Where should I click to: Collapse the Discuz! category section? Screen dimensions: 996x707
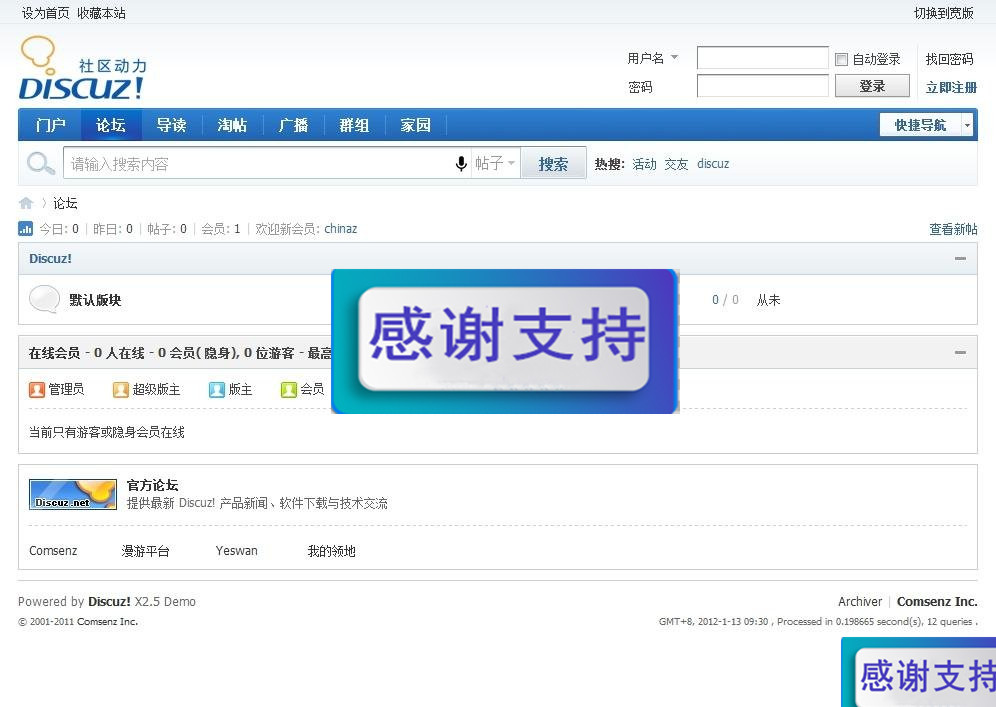(960, 259)
